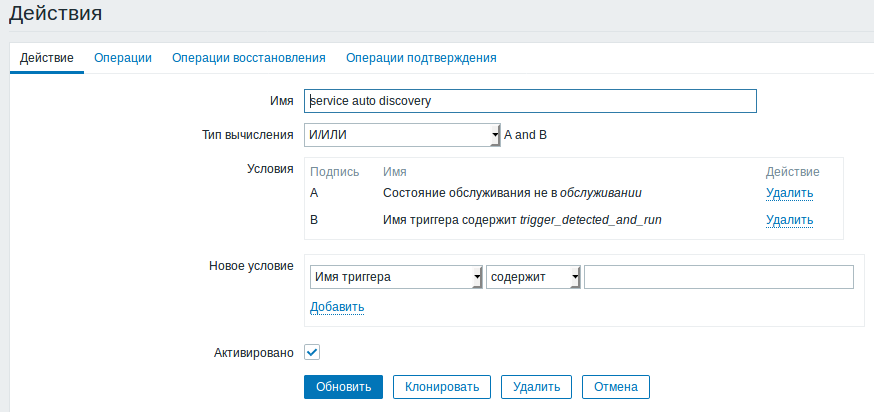Toggle the Активировано checkbox
Viewport: 874px width, 412px height.
312,352
